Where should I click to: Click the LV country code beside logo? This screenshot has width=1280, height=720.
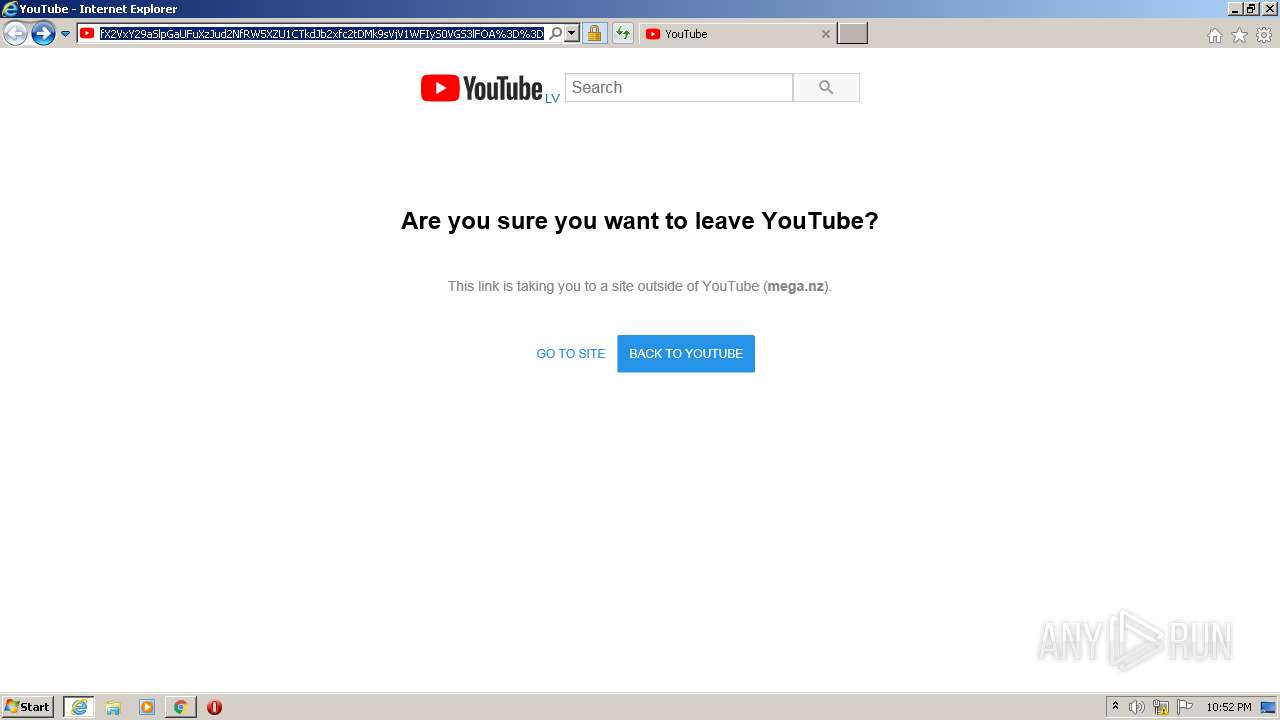pos(552,98)
